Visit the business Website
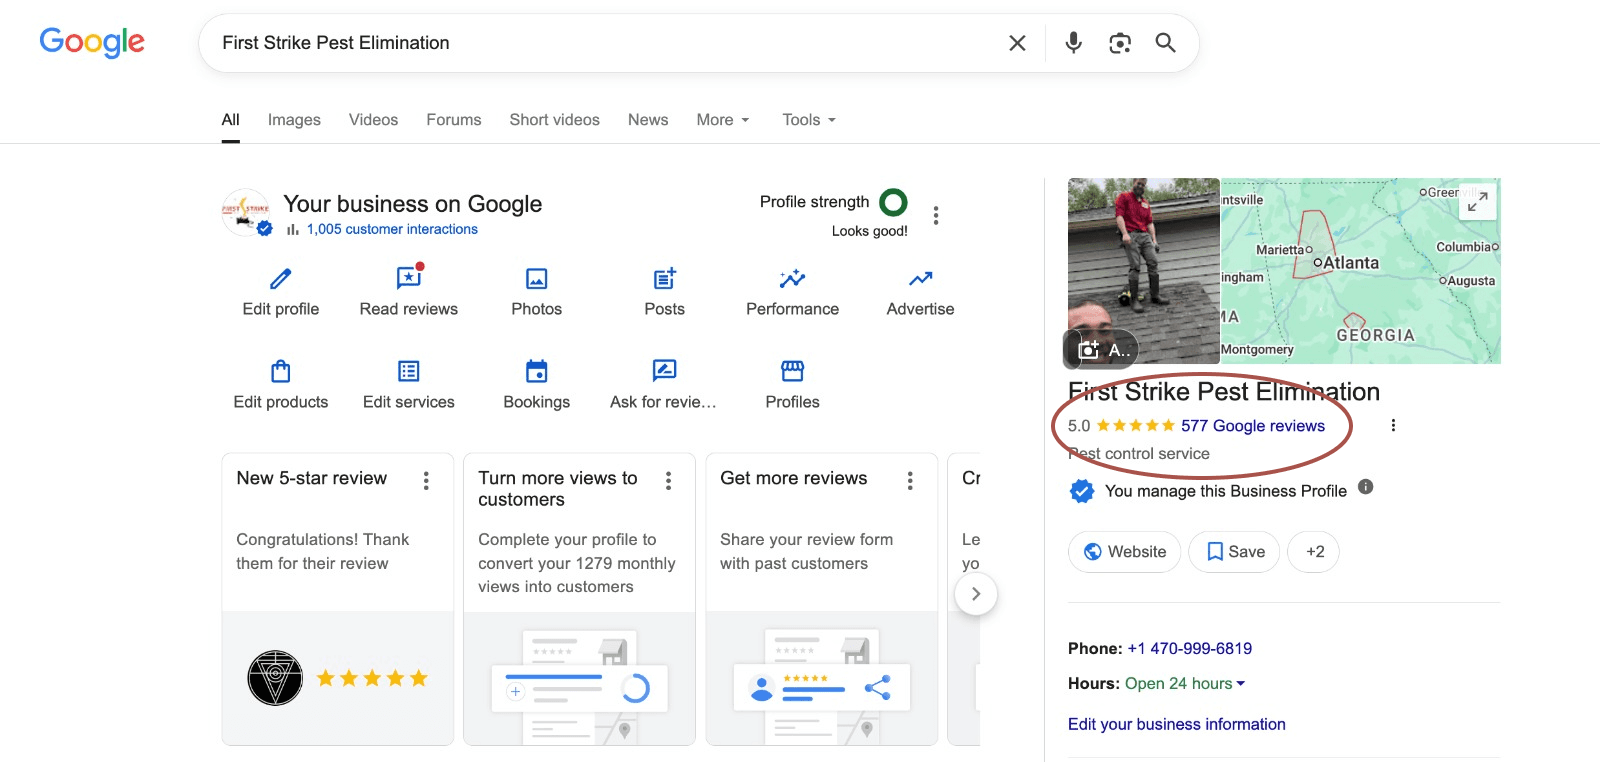 click(x=1125, y=552)
